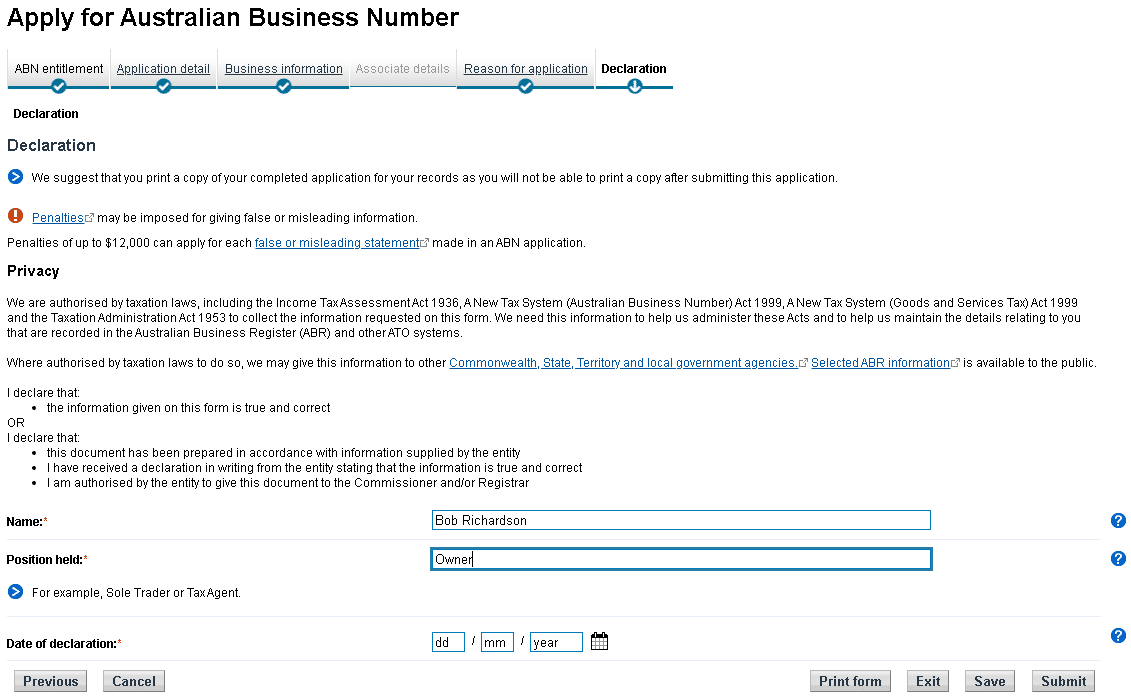Click the external link icon after Penalties

point(89,216)
